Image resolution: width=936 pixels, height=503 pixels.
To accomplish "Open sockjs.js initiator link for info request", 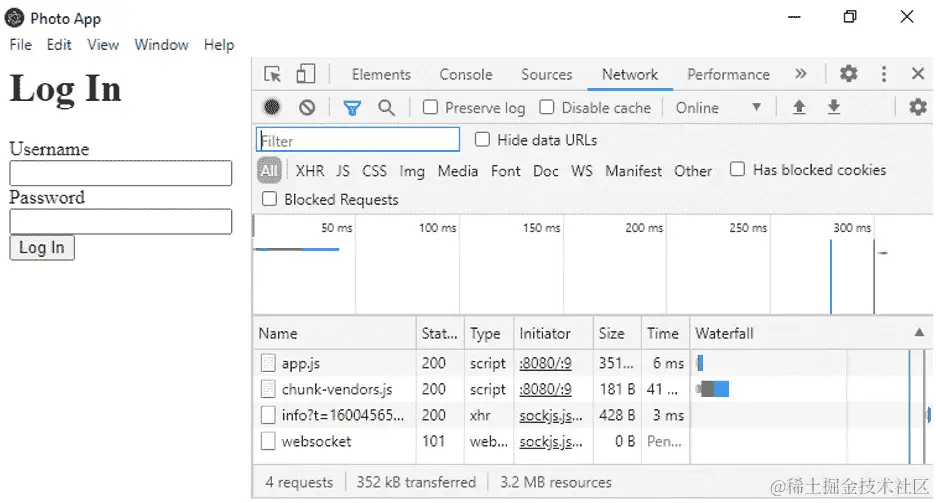I will pos(550,415).
